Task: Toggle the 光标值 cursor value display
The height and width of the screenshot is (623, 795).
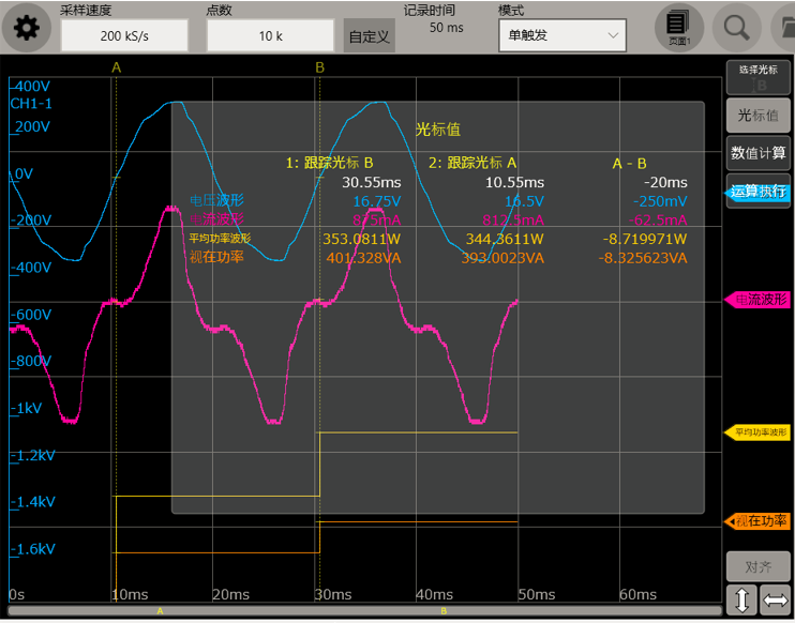Action: (757, 115)
